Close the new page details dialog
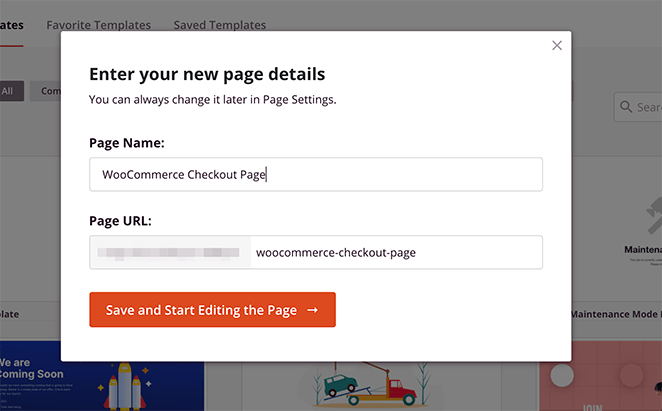The width and height of the screenshot is (662, 411). (557, 45)
